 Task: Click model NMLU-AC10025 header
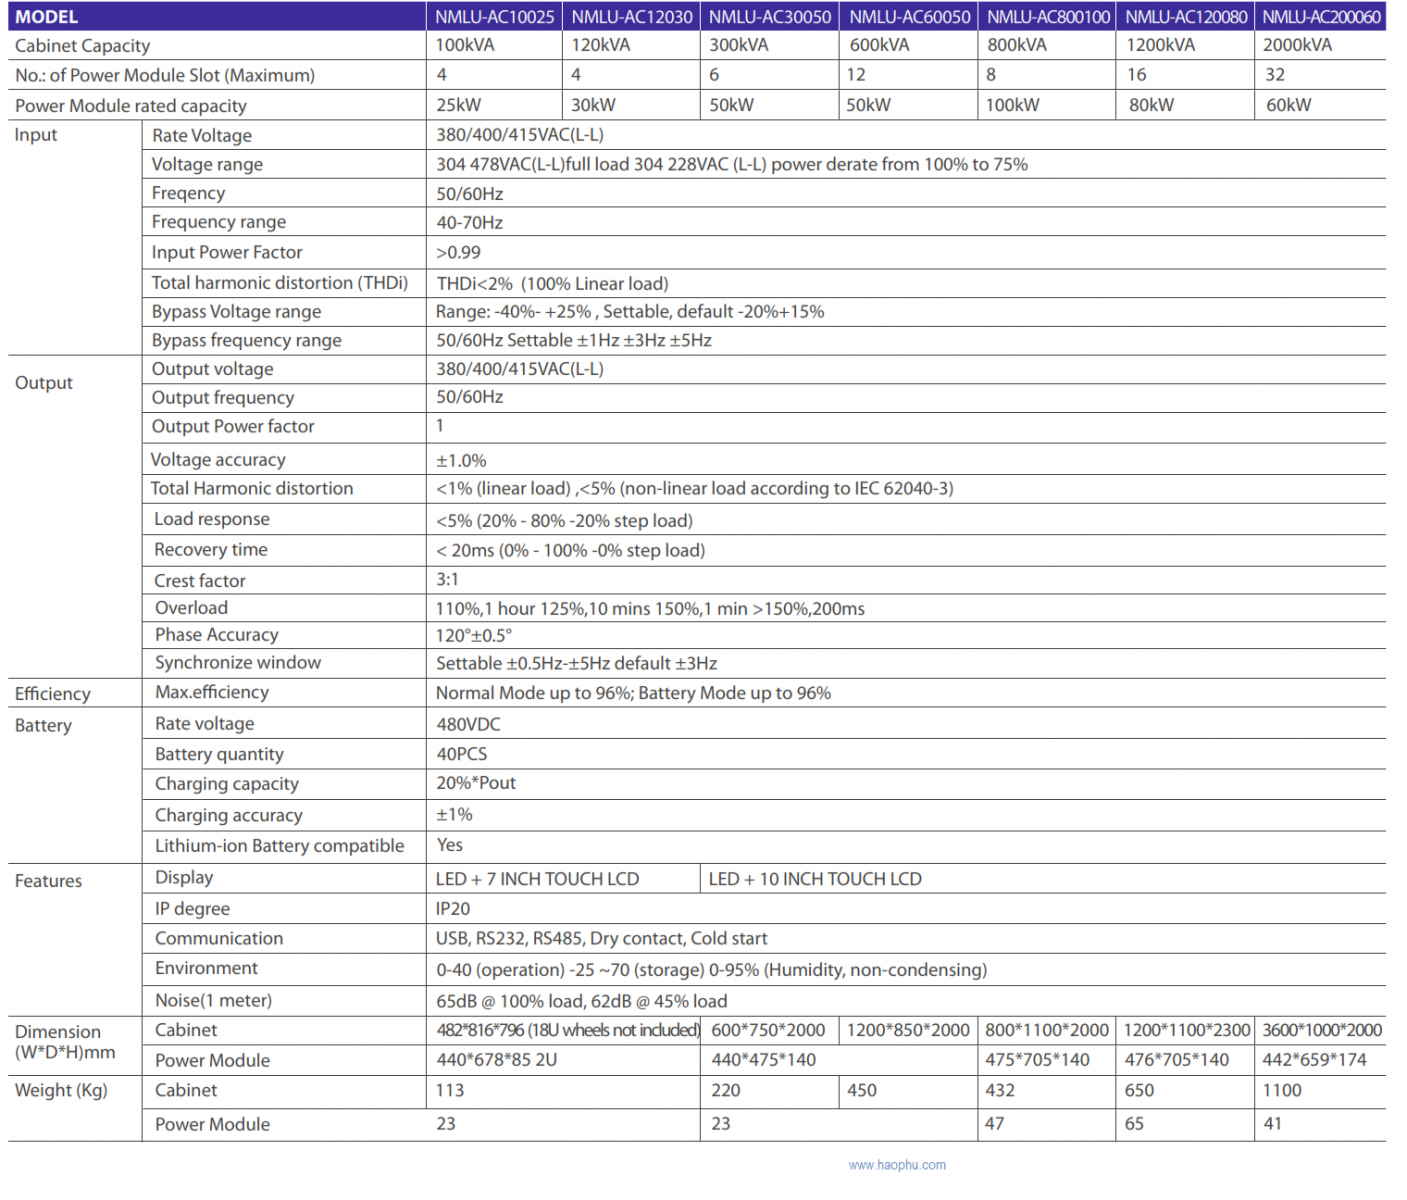tap(494, 17)
